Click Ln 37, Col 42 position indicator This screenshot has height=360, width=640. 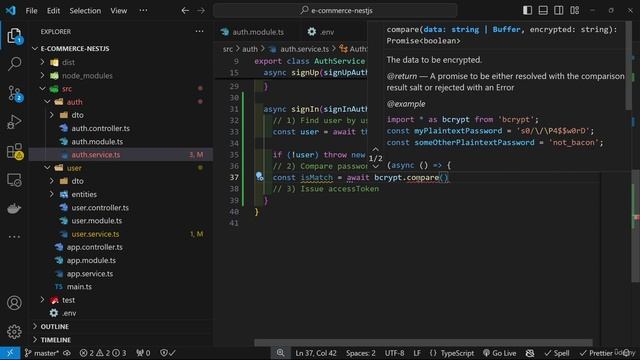point(316,353)
